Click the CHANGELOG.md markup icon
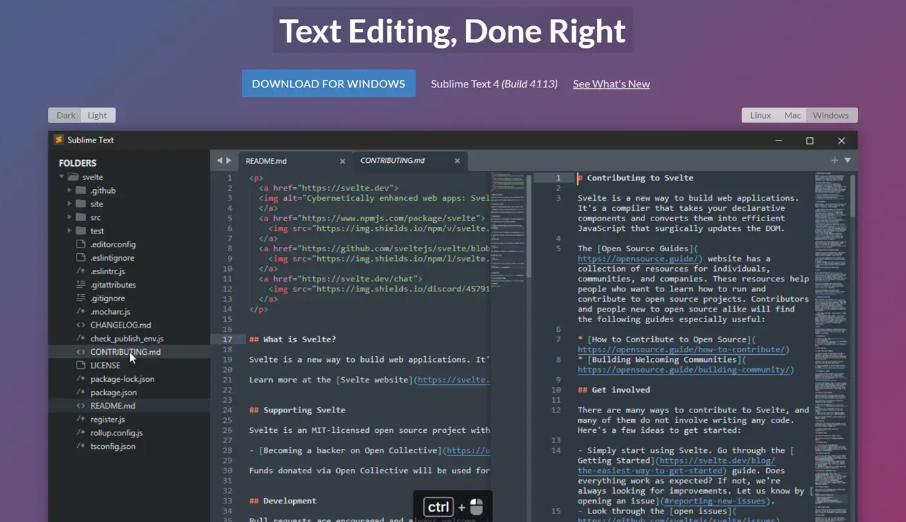This screenshot has width=906, height=522. pos(81,325)
